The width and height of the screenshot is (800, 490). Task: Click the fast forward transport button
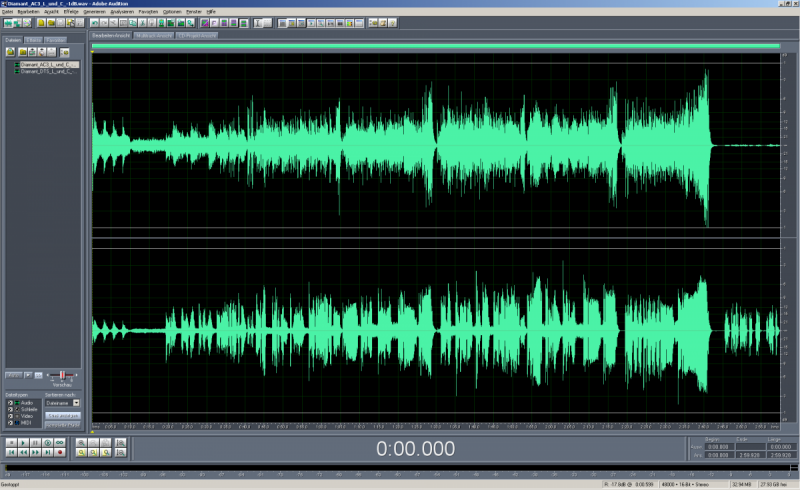pyautogui.click(x=35, y=453)
